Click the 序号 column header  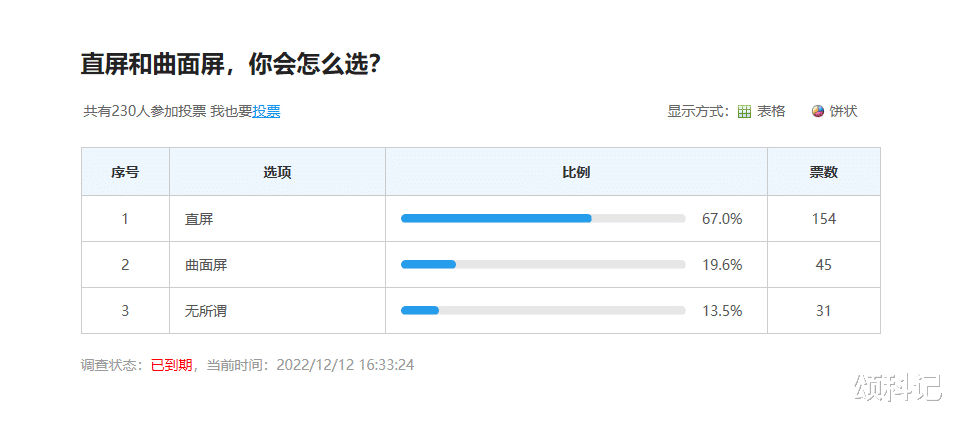coord(125,172)
